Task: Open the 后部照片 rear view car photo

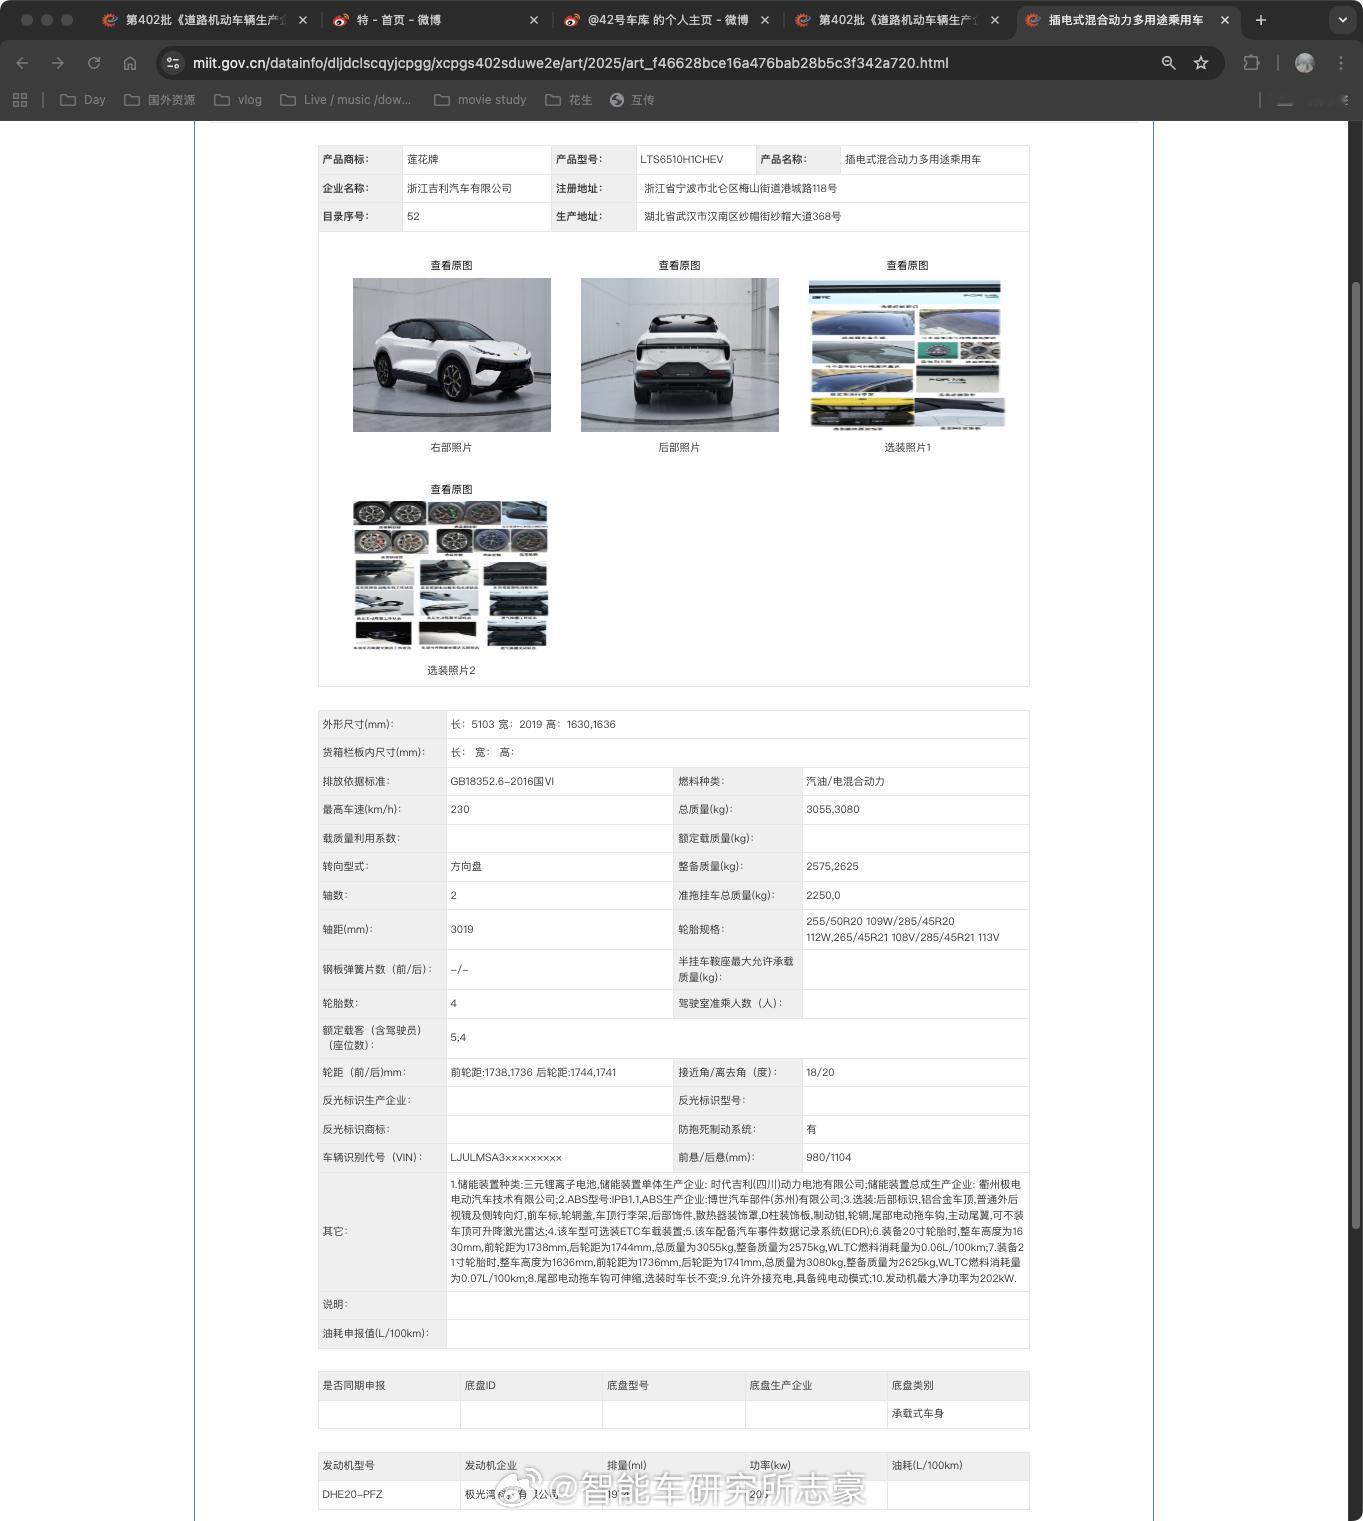Action: tap(680, 355)
